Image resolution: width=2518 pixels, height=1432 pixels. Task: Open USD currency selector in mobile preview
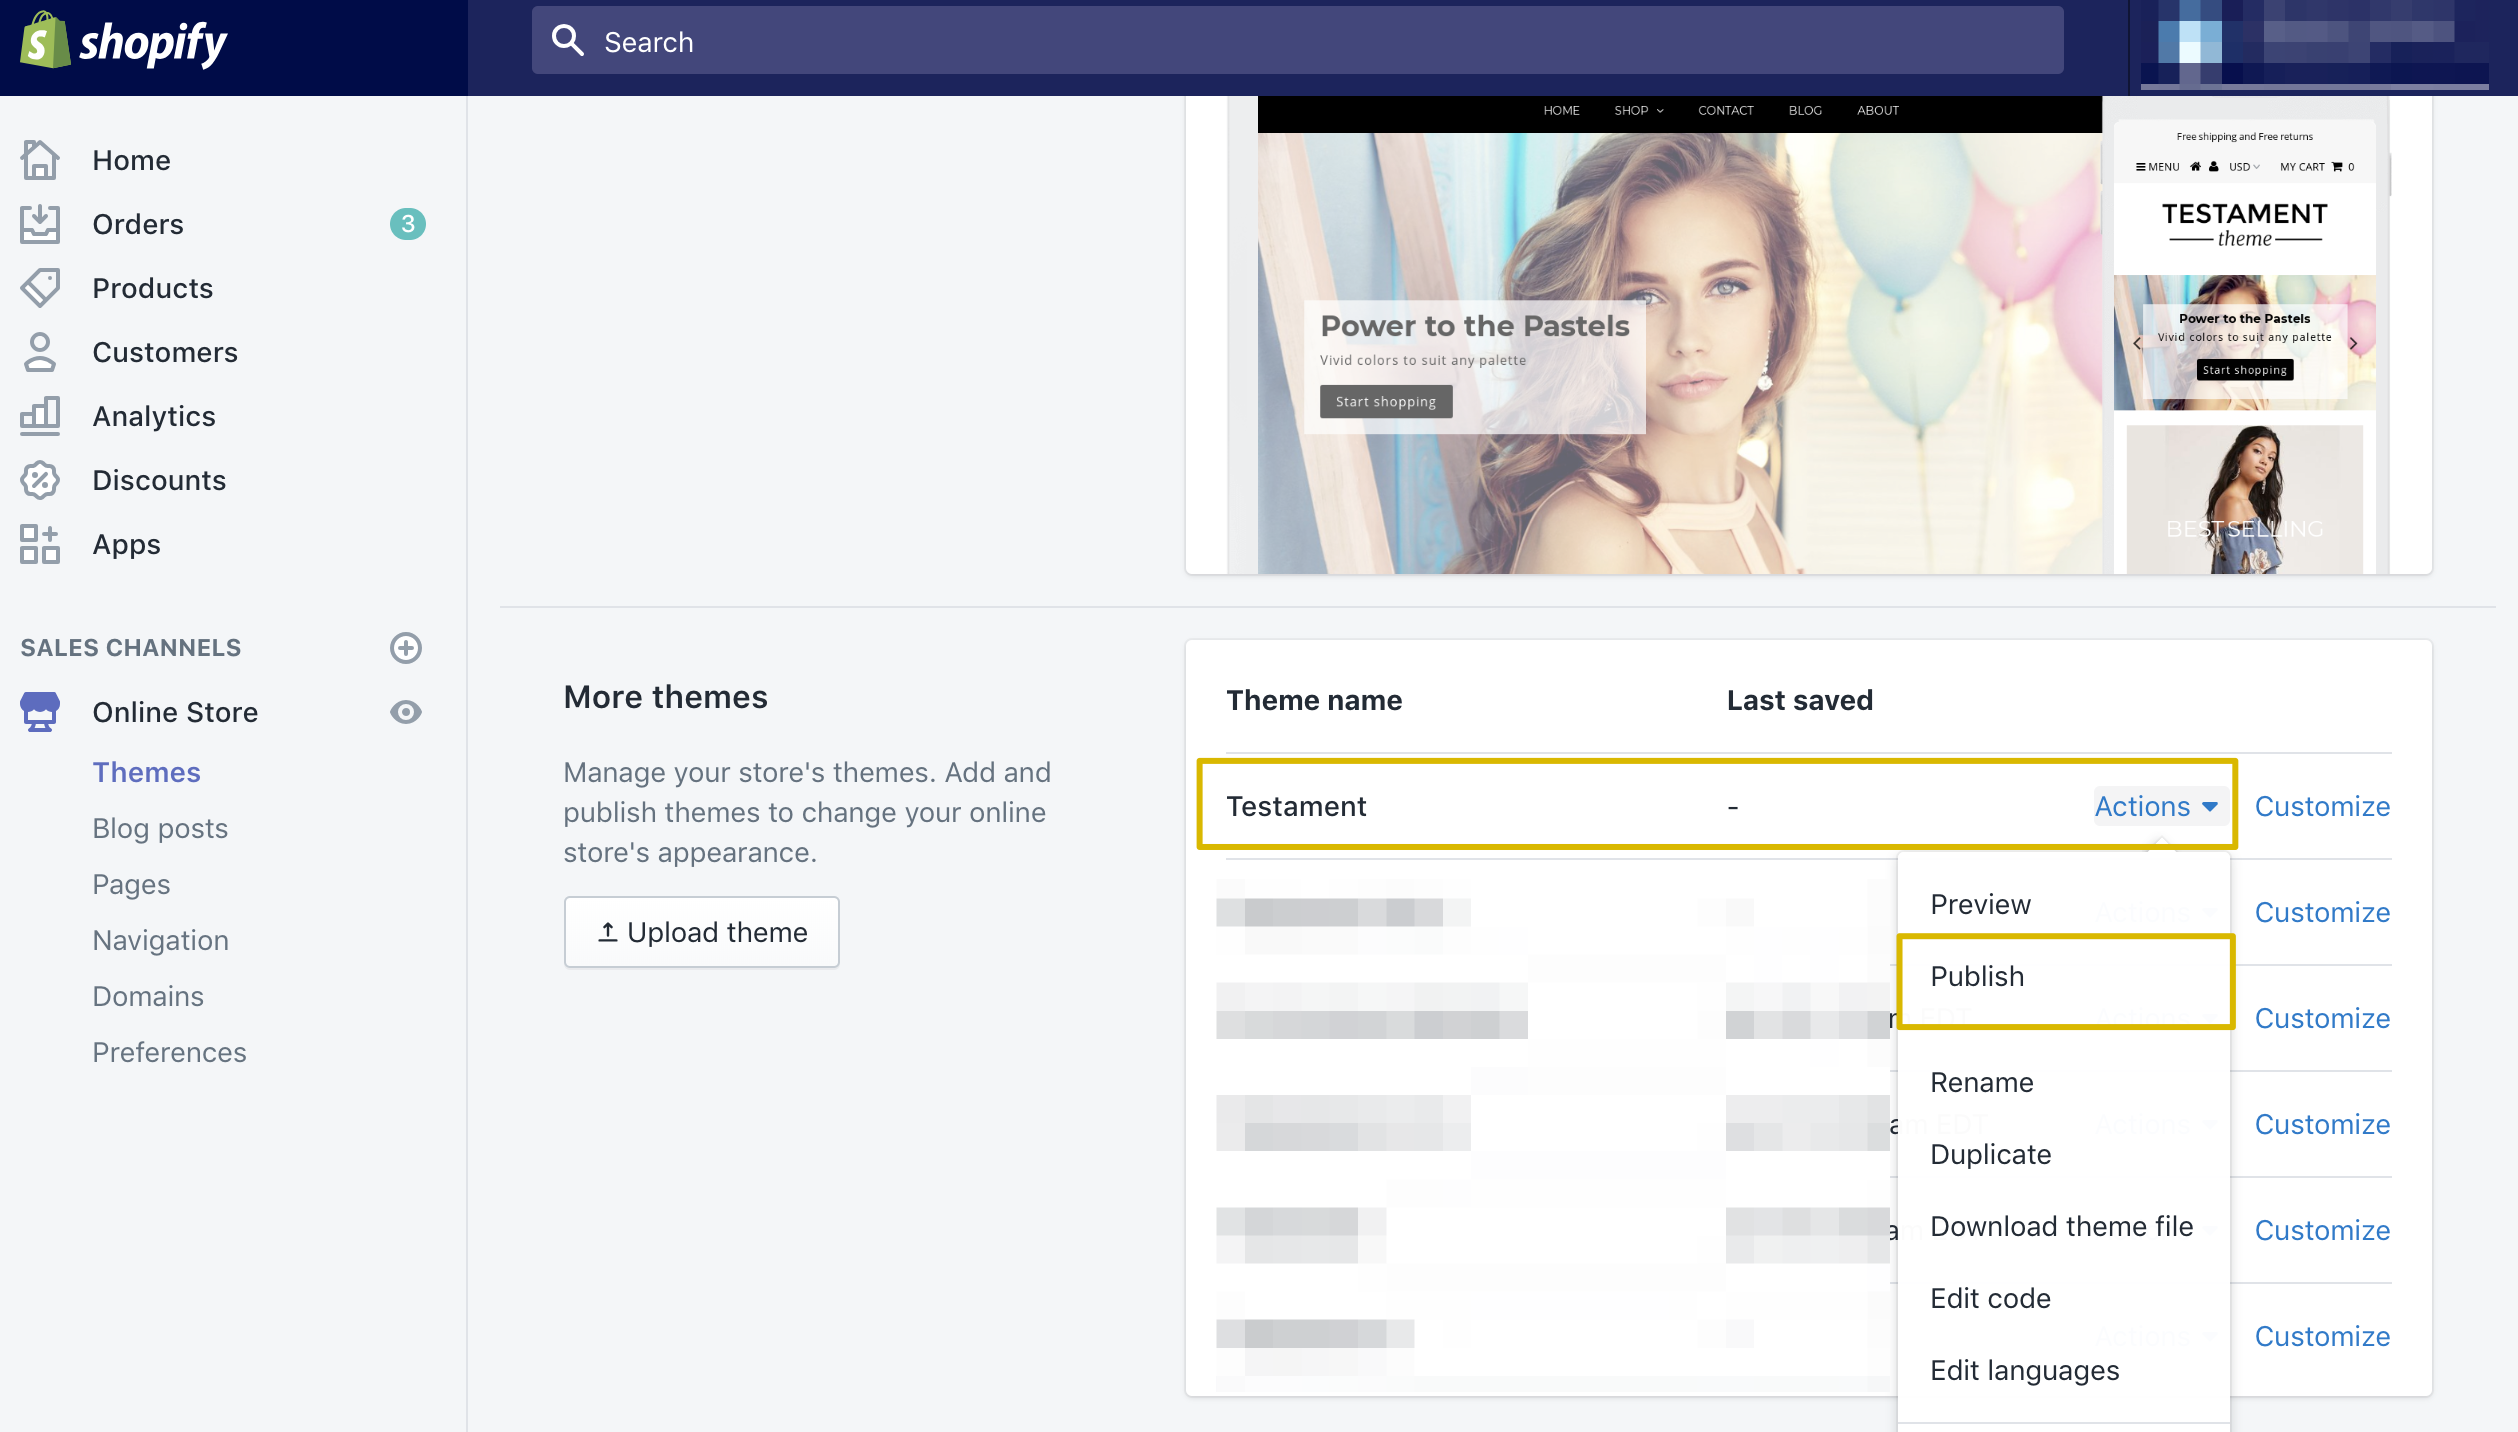click(x=2243, y=167)
